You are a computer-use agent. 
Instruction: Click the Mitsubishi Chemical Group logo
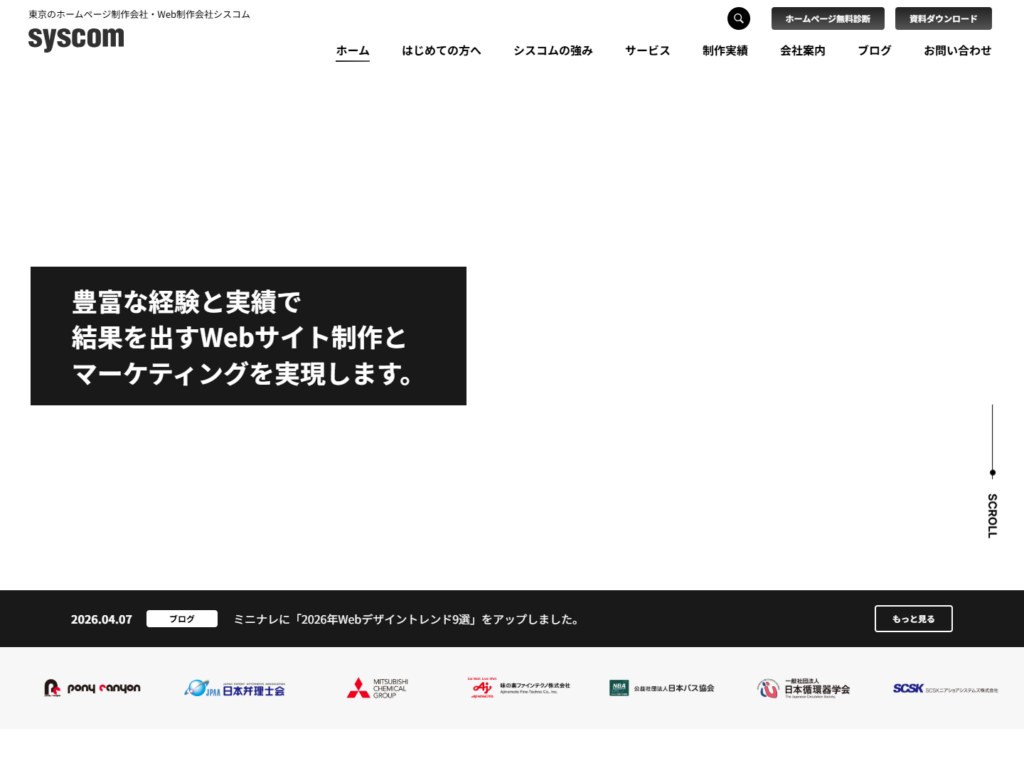(377, 688)
